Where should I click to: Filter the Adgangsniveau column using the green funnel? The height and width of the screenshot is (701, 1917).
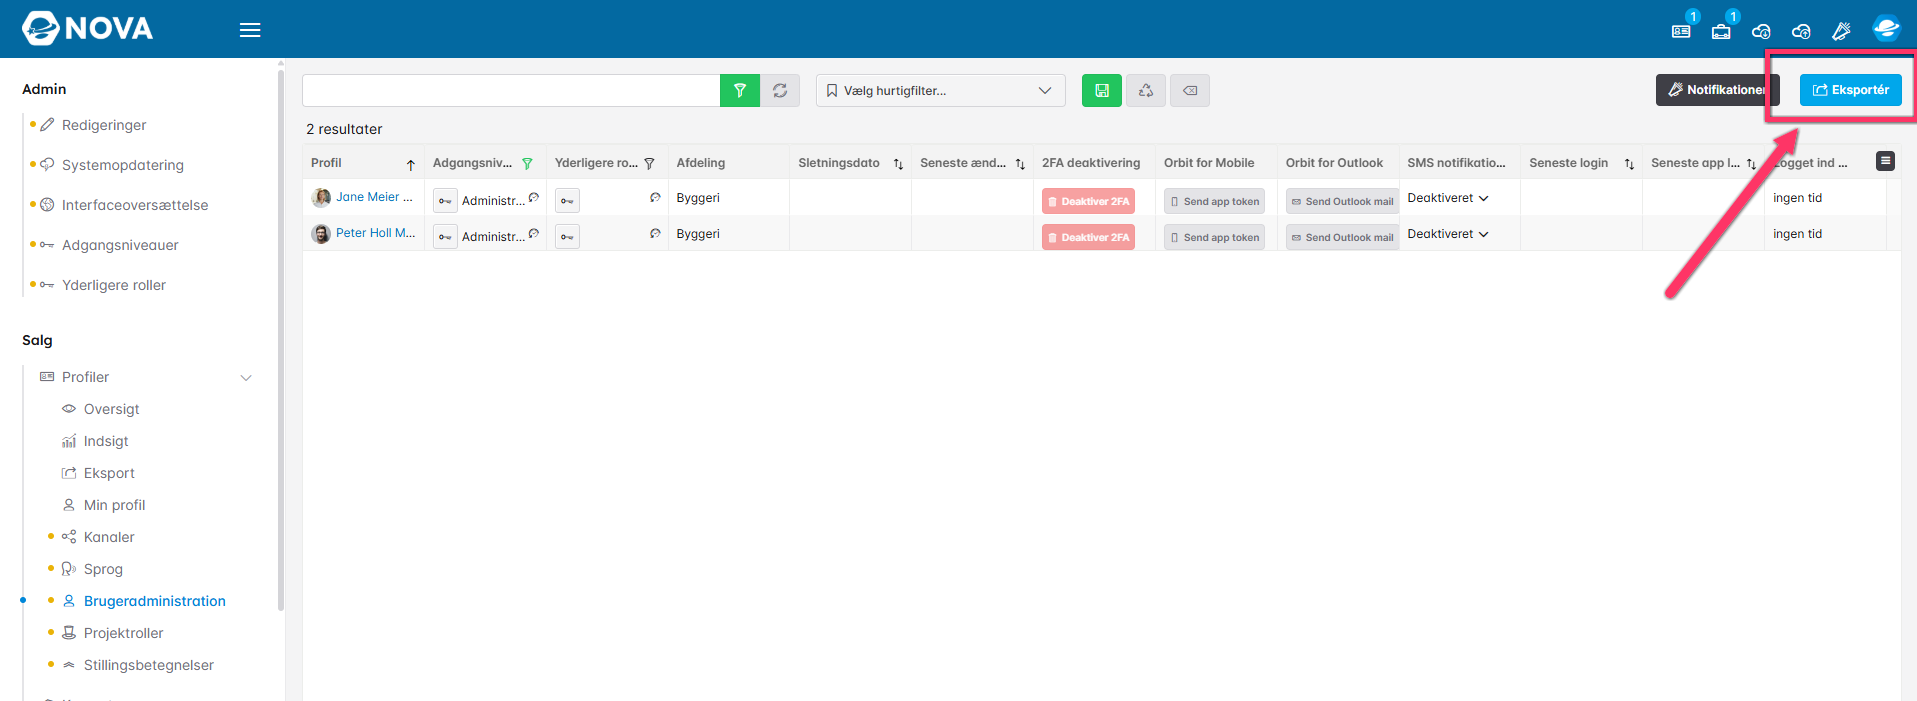click(x=527, y=164)
